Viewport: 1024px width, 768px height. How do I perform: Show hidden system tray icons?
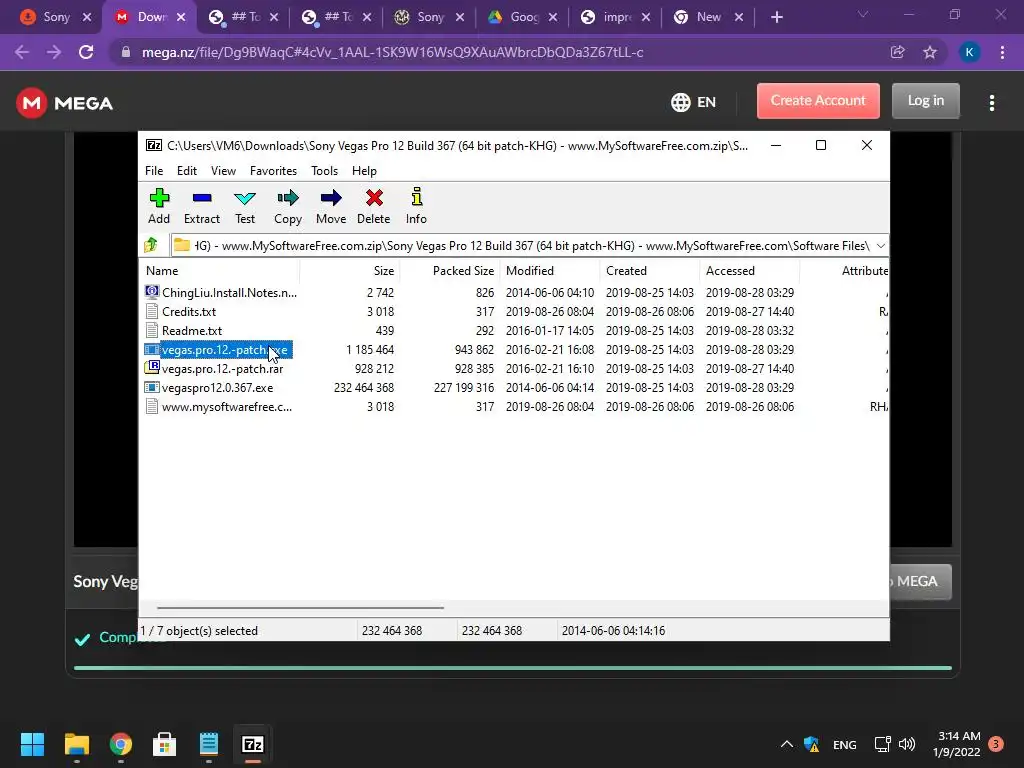787,744
